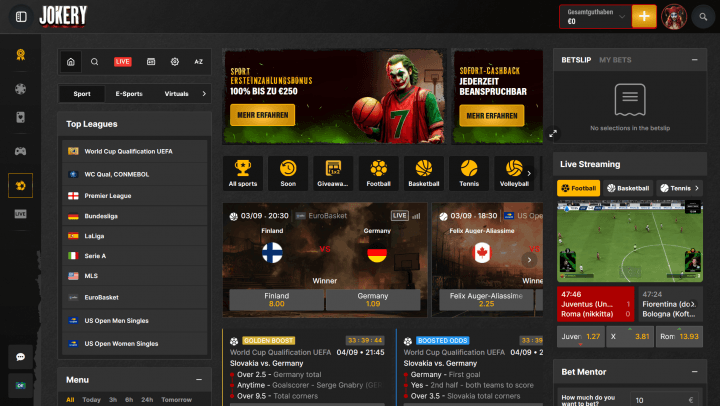Open the chat support icon
The image size is (720, 406).
click(20, 357)
